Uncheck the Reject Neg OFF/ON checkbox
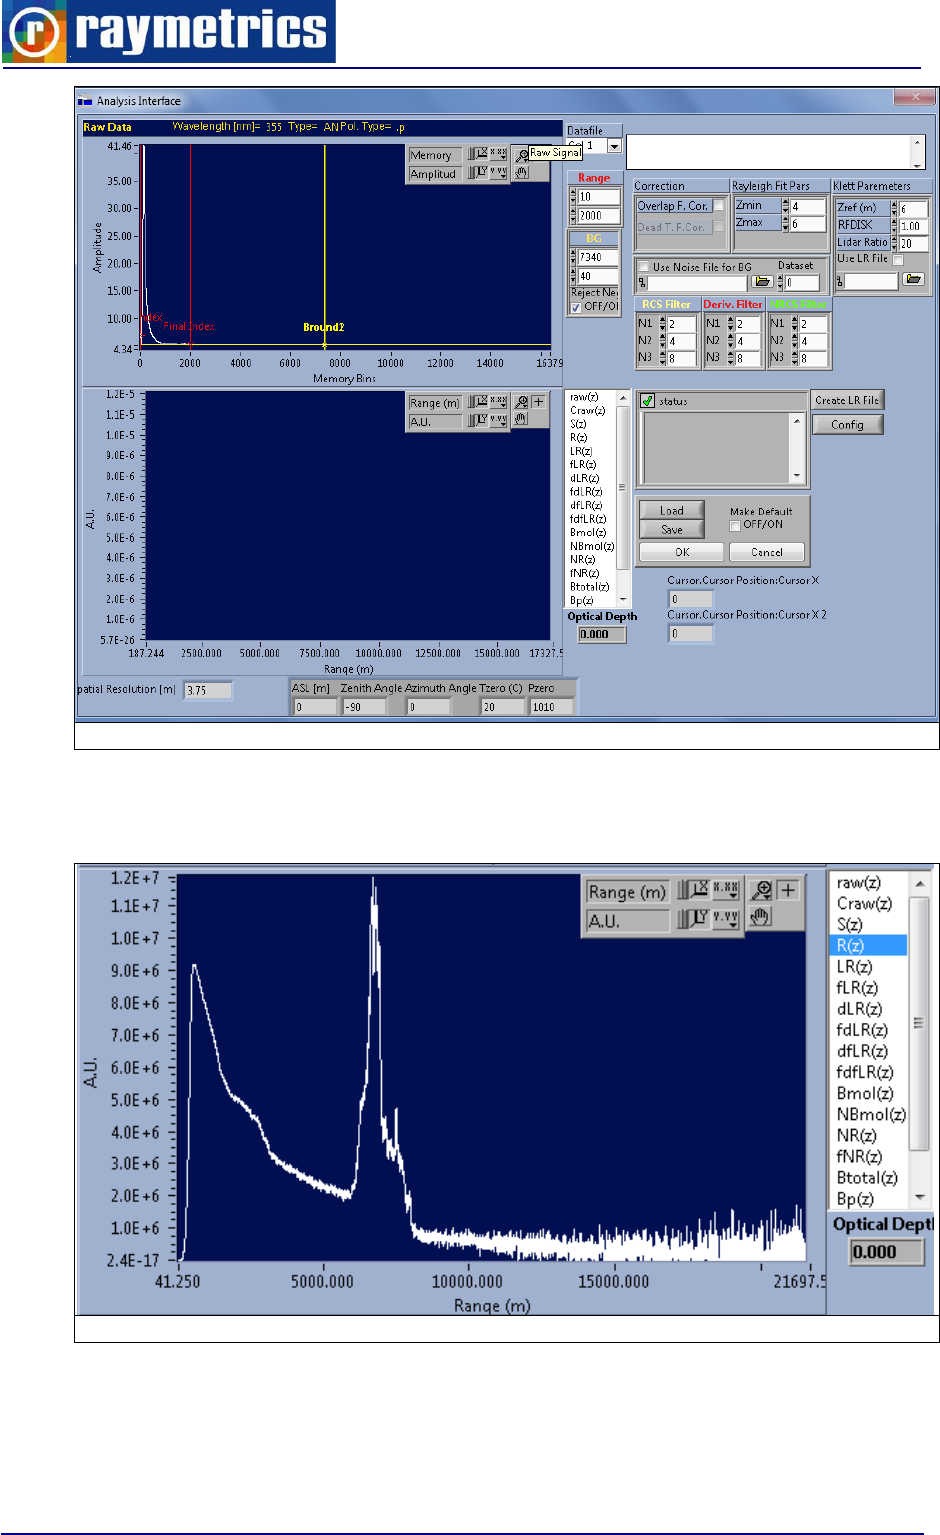 click(576, 307)
